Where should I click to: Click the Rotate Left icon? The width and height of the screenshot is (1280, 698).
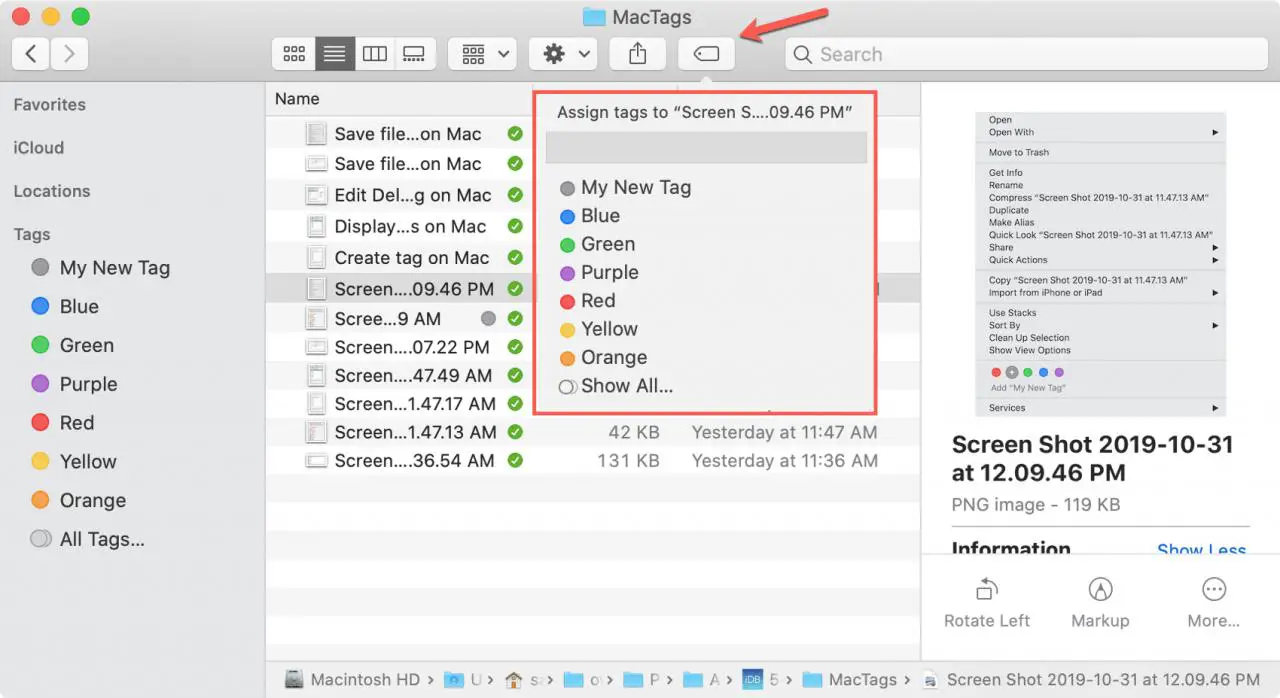coord(986,590)
